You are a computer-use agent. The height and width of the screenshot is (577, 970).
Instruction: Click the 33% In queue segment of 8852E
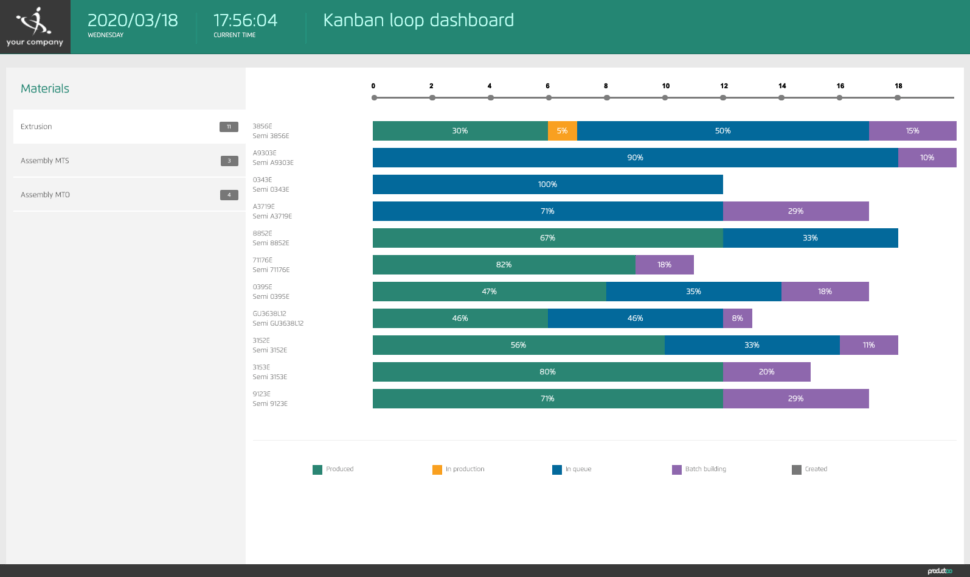click(x=810, y=238)
